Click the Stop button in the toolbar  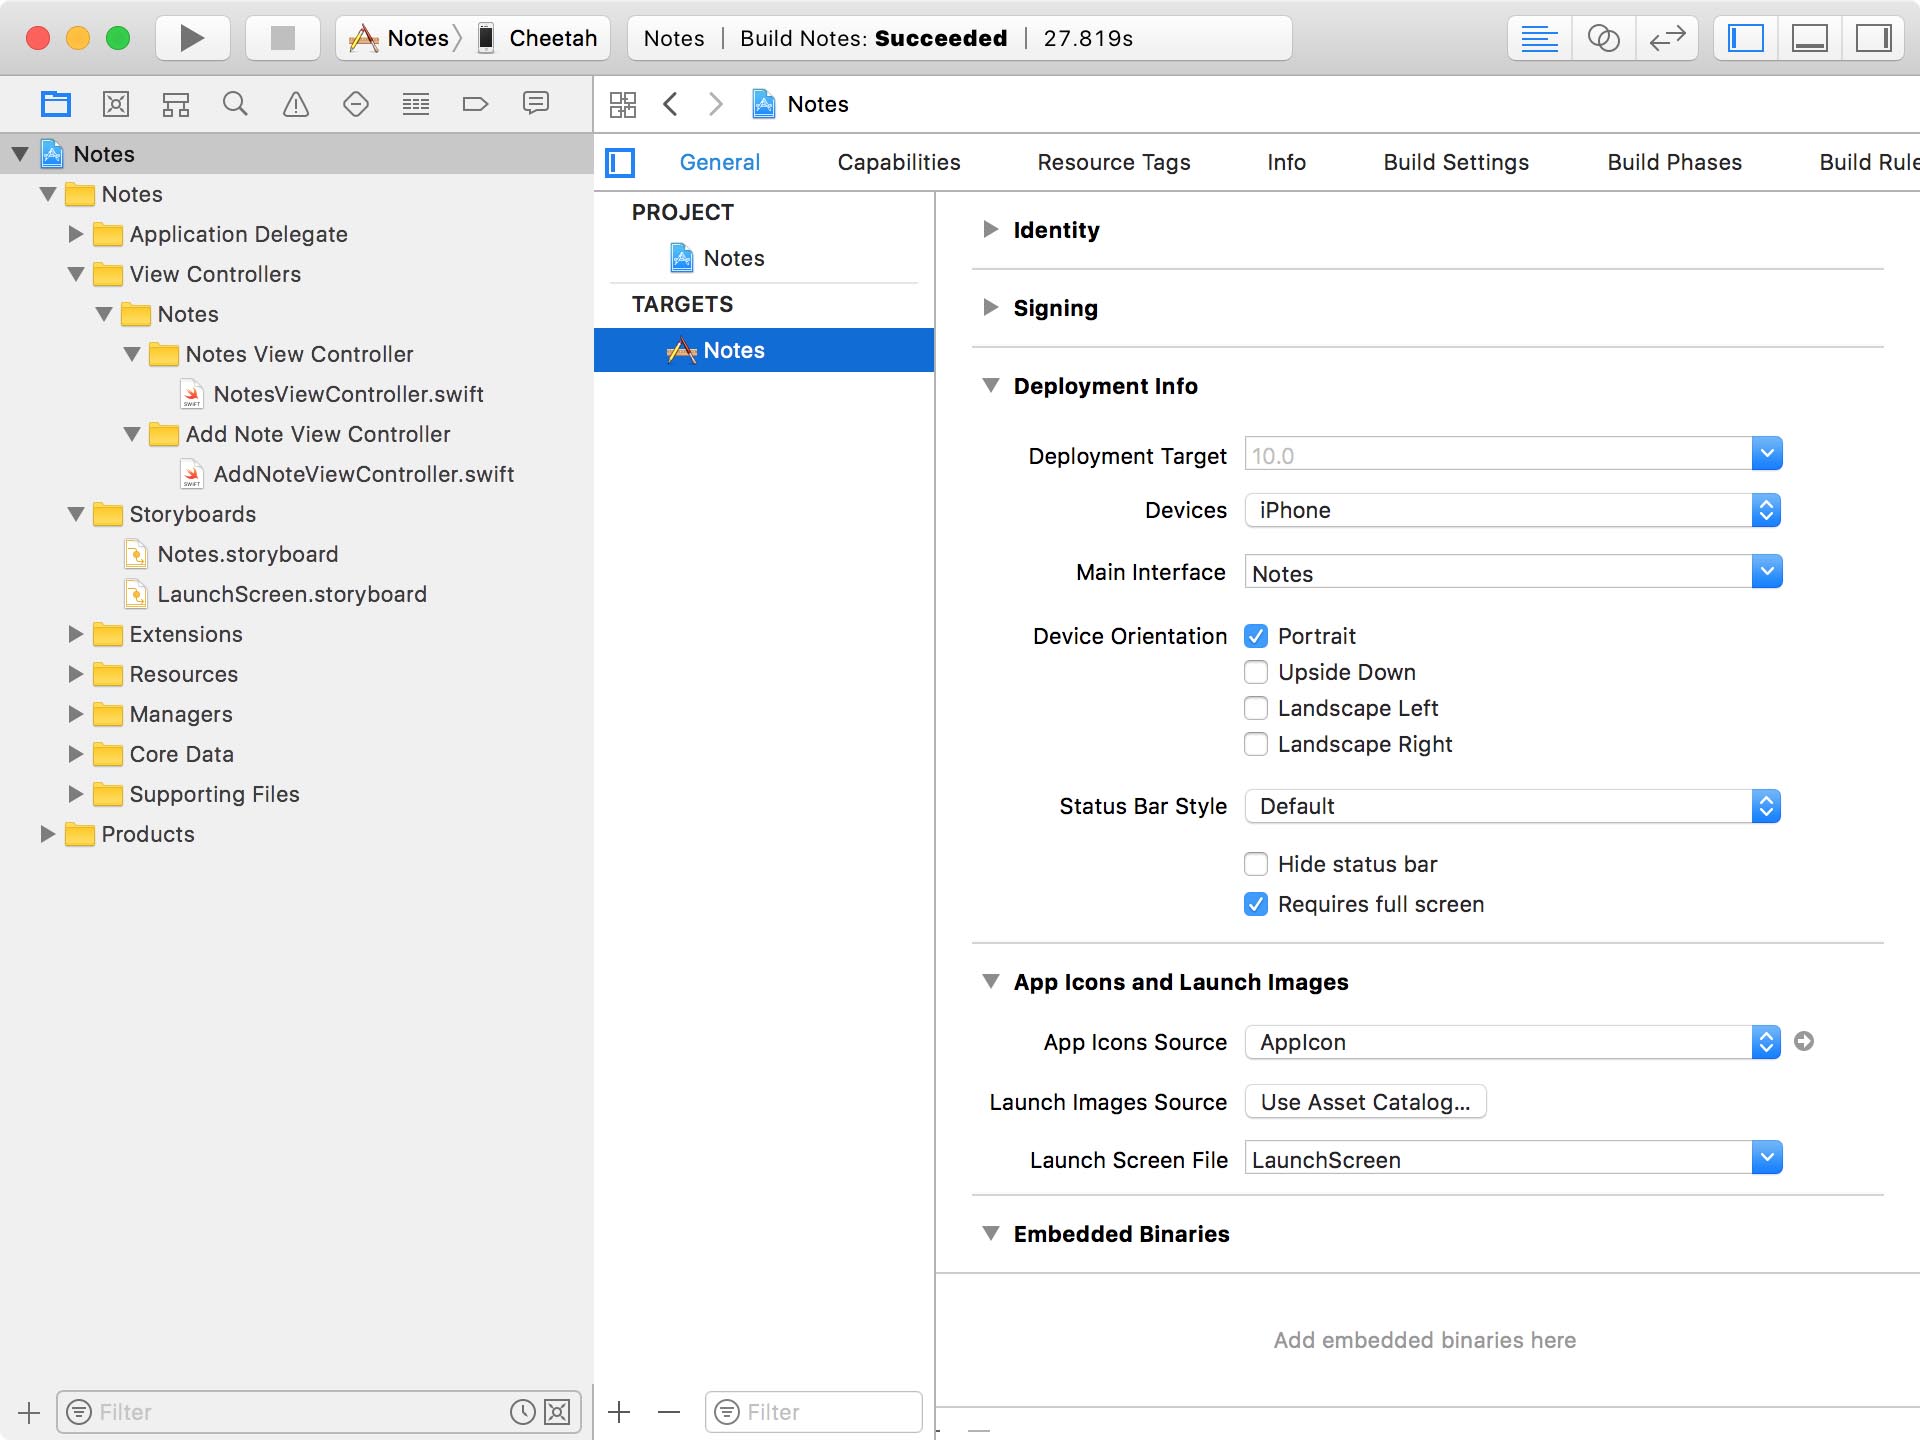pos(282,38)
